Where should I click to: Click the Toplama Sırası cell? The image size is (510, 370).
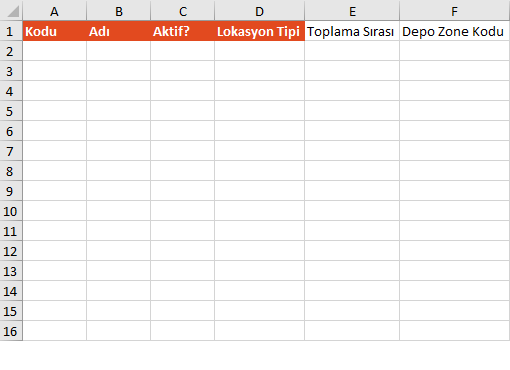tap(352, 31)
